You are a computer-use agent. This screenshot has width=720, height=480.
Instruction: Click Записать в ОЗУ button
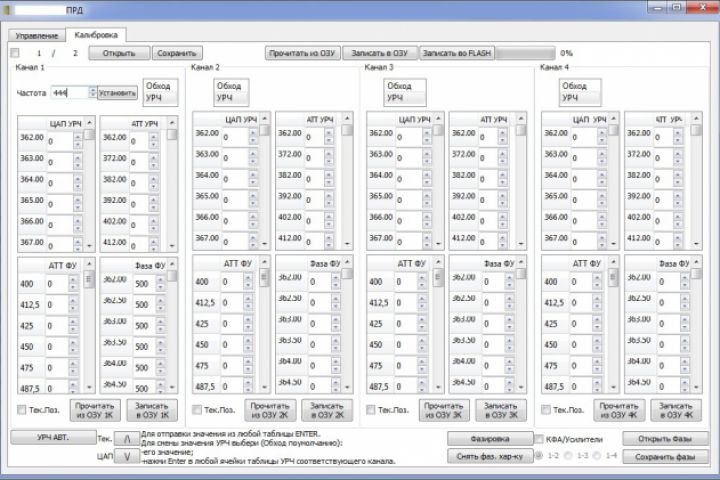380,53
